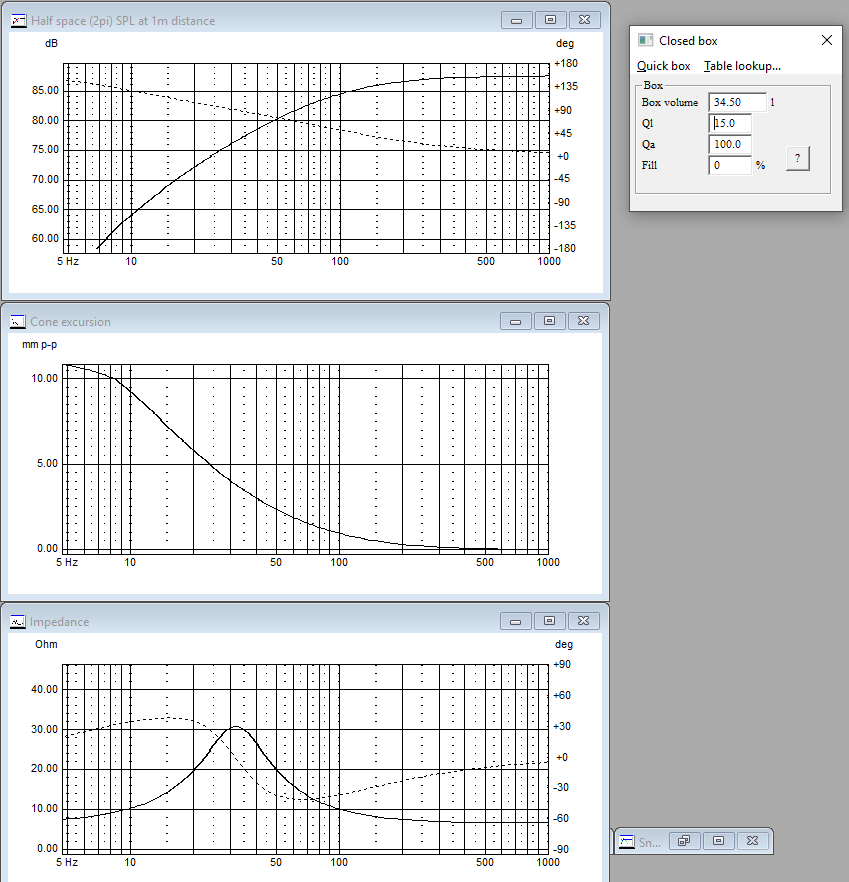Click the Cone excursion window icon
This screenshot has width=849, height=882.
click(x=18, y=322)
